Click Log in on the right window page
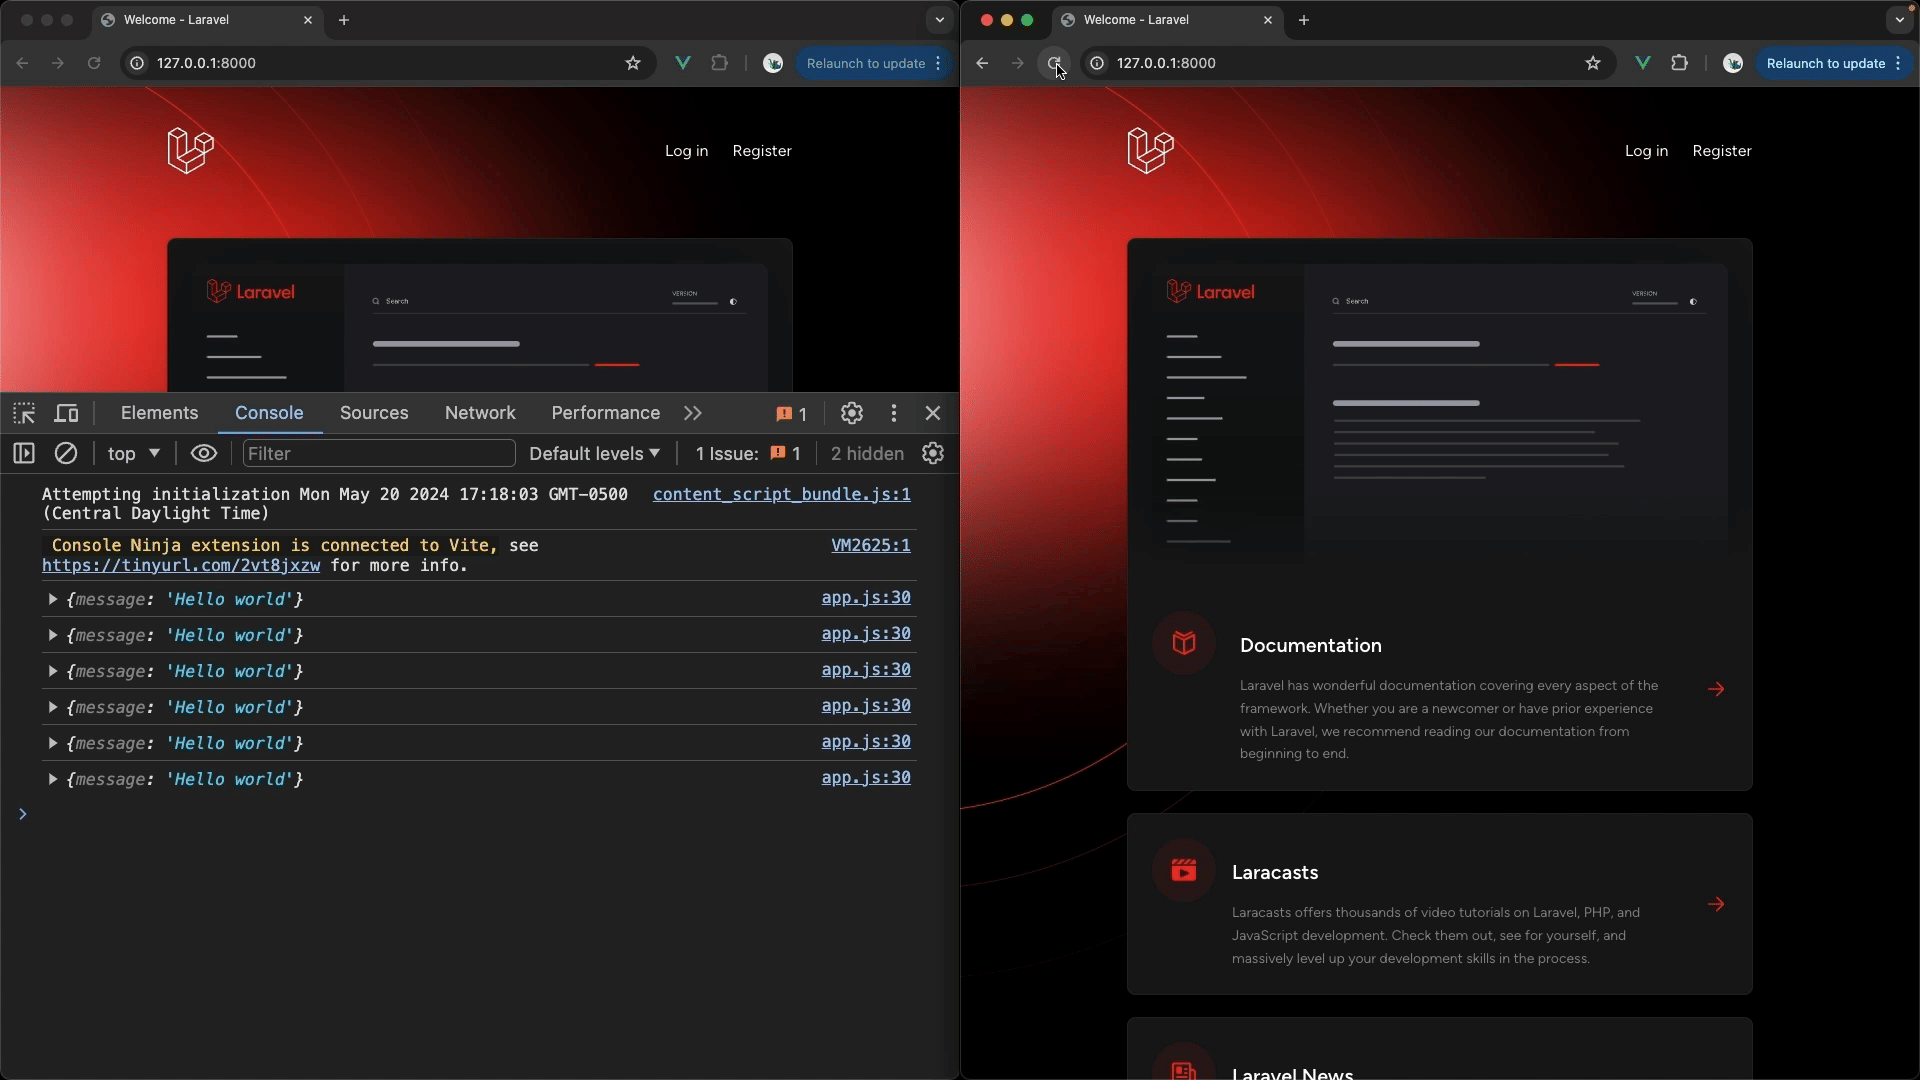Screen dimensions: 1920x1080 (x=1647, y=151)
